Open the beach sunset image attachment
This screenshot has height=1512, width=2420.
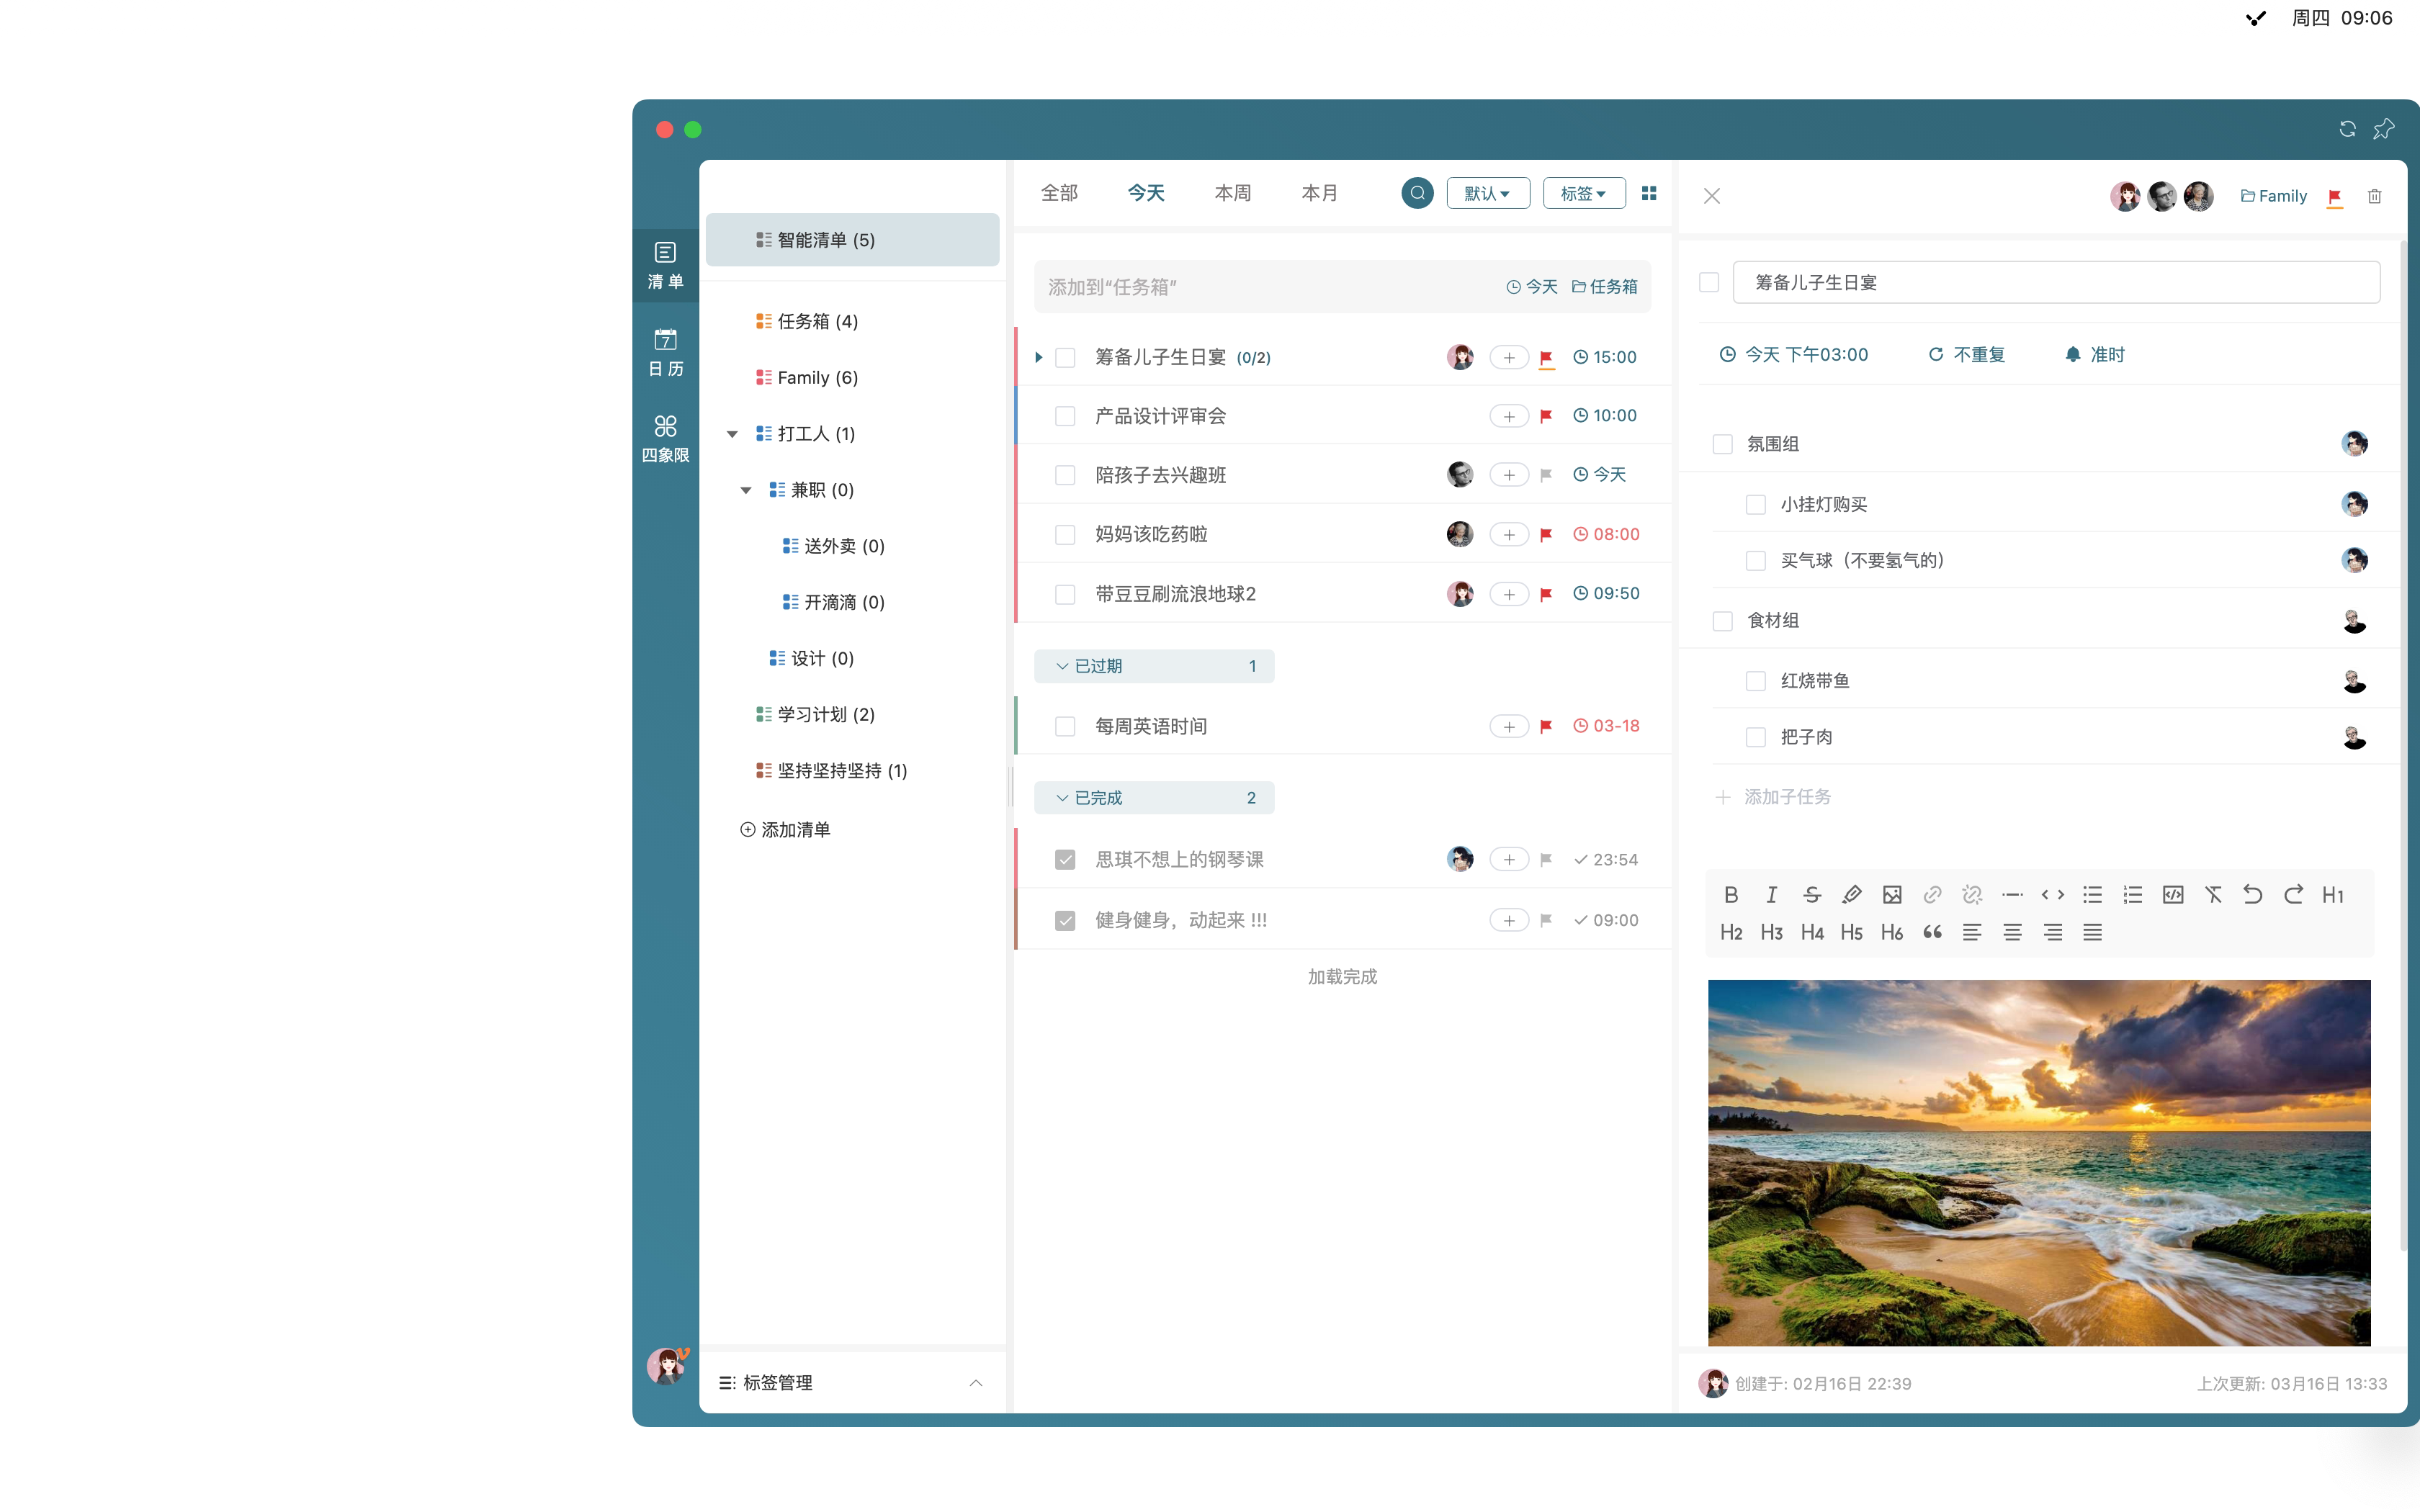(2039, 1163)
